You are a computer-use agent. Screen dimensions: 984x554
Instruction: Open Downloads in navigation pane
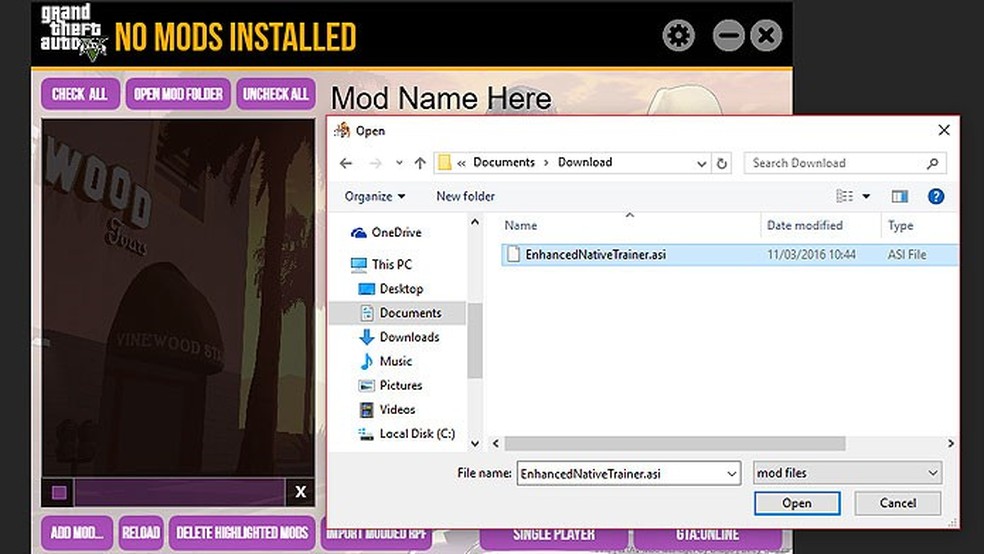click(409, 337)
